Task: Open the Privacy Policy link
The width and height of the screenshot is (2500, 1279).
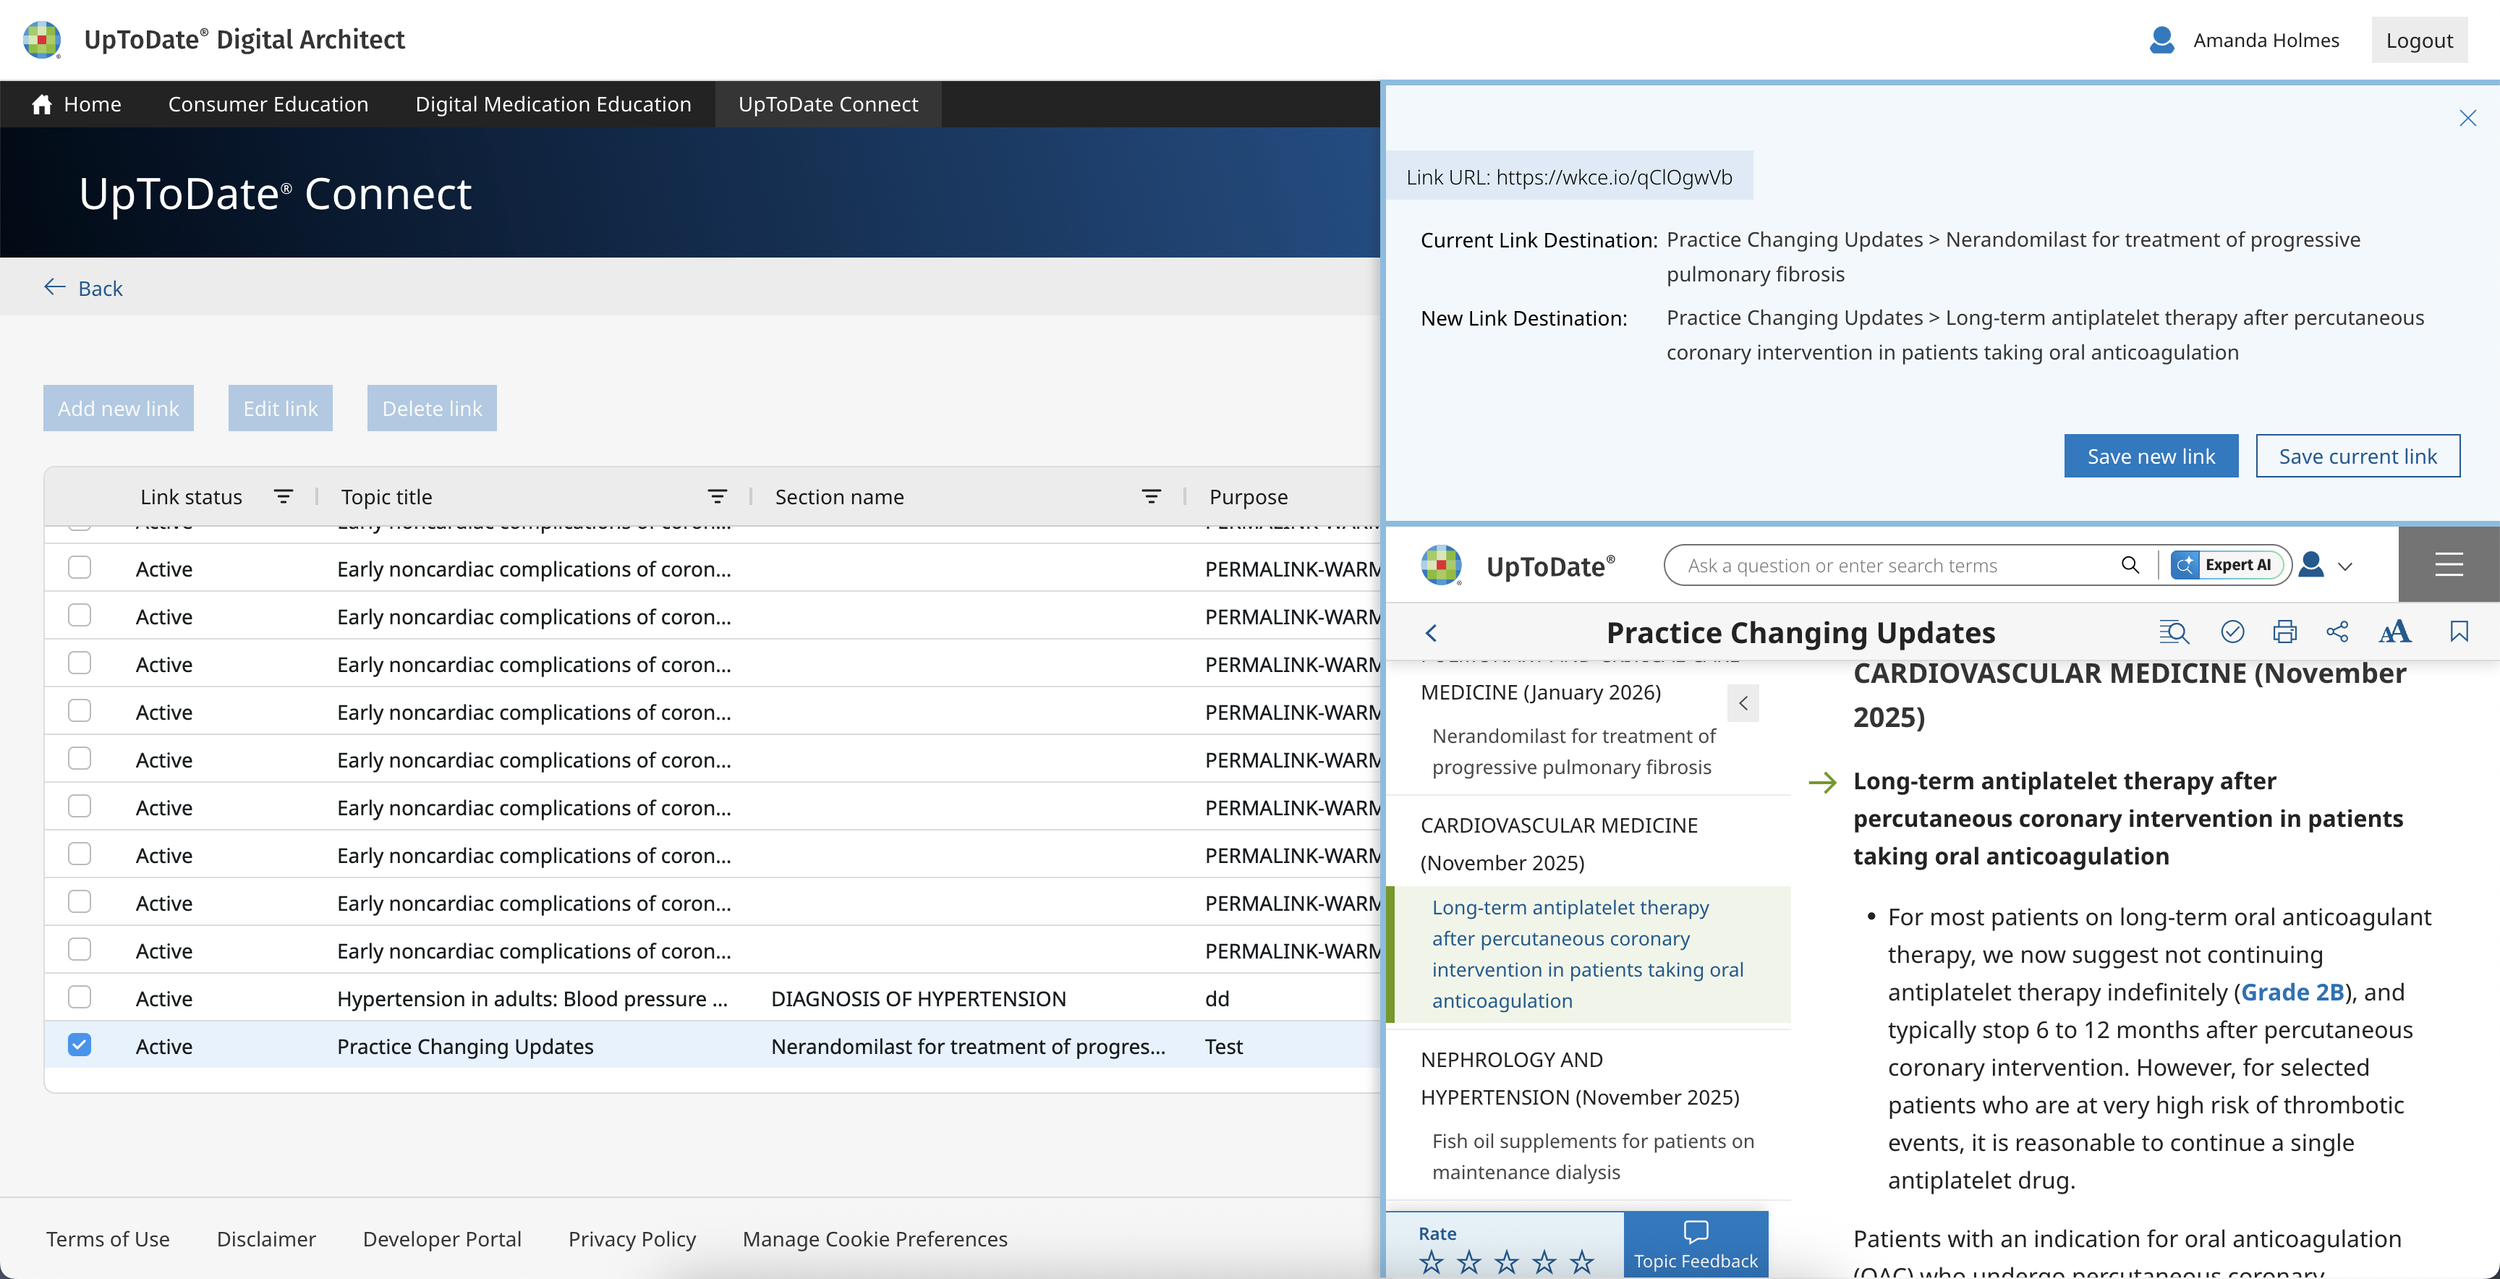Action: coord(632,1239)
